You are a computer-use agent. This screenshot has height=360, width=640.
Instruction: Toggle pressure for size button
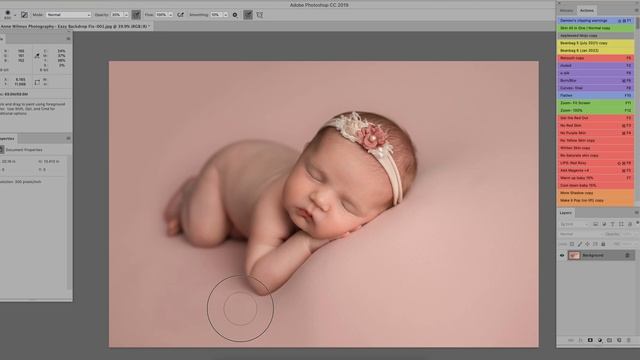[x=248, y=15]
